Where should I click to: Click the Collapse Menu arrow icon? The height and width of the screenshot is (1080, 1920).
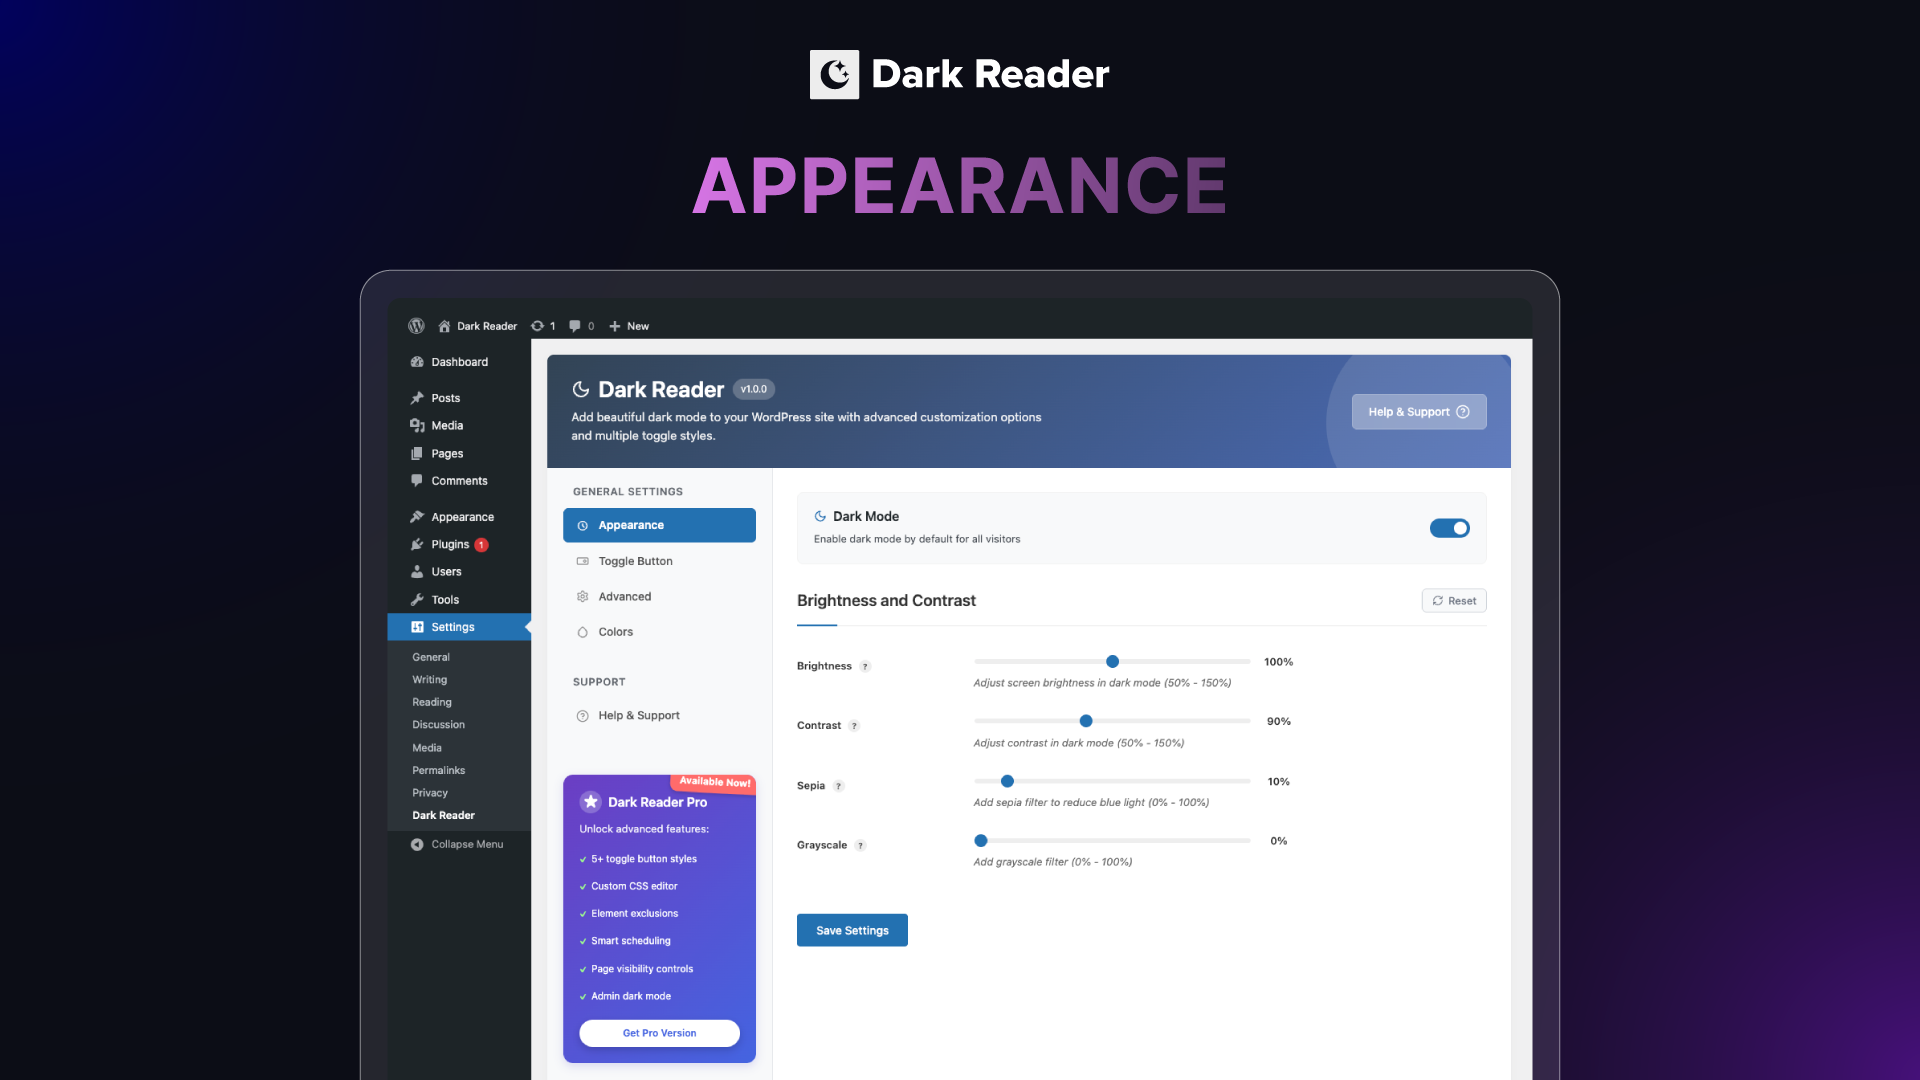[417, 845]
